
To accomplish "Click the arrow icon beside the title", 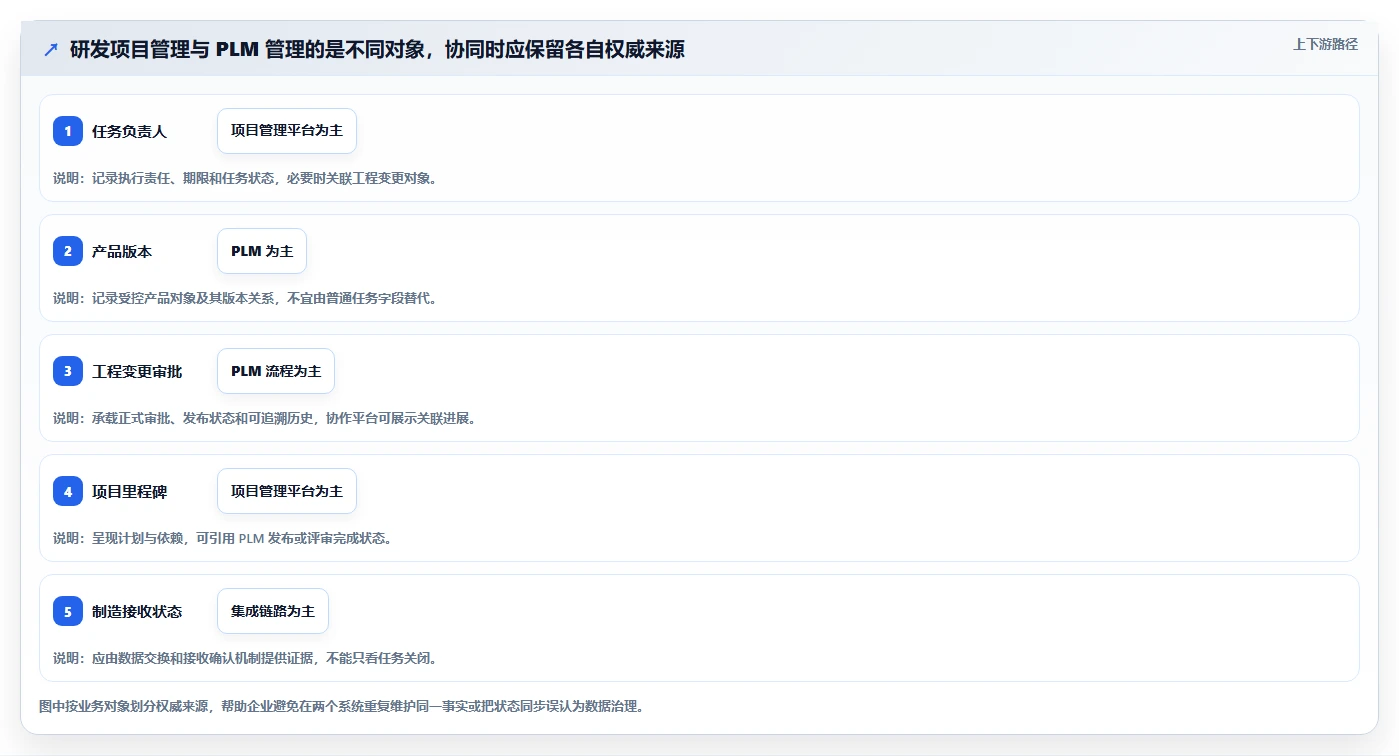I will point(51,49).
